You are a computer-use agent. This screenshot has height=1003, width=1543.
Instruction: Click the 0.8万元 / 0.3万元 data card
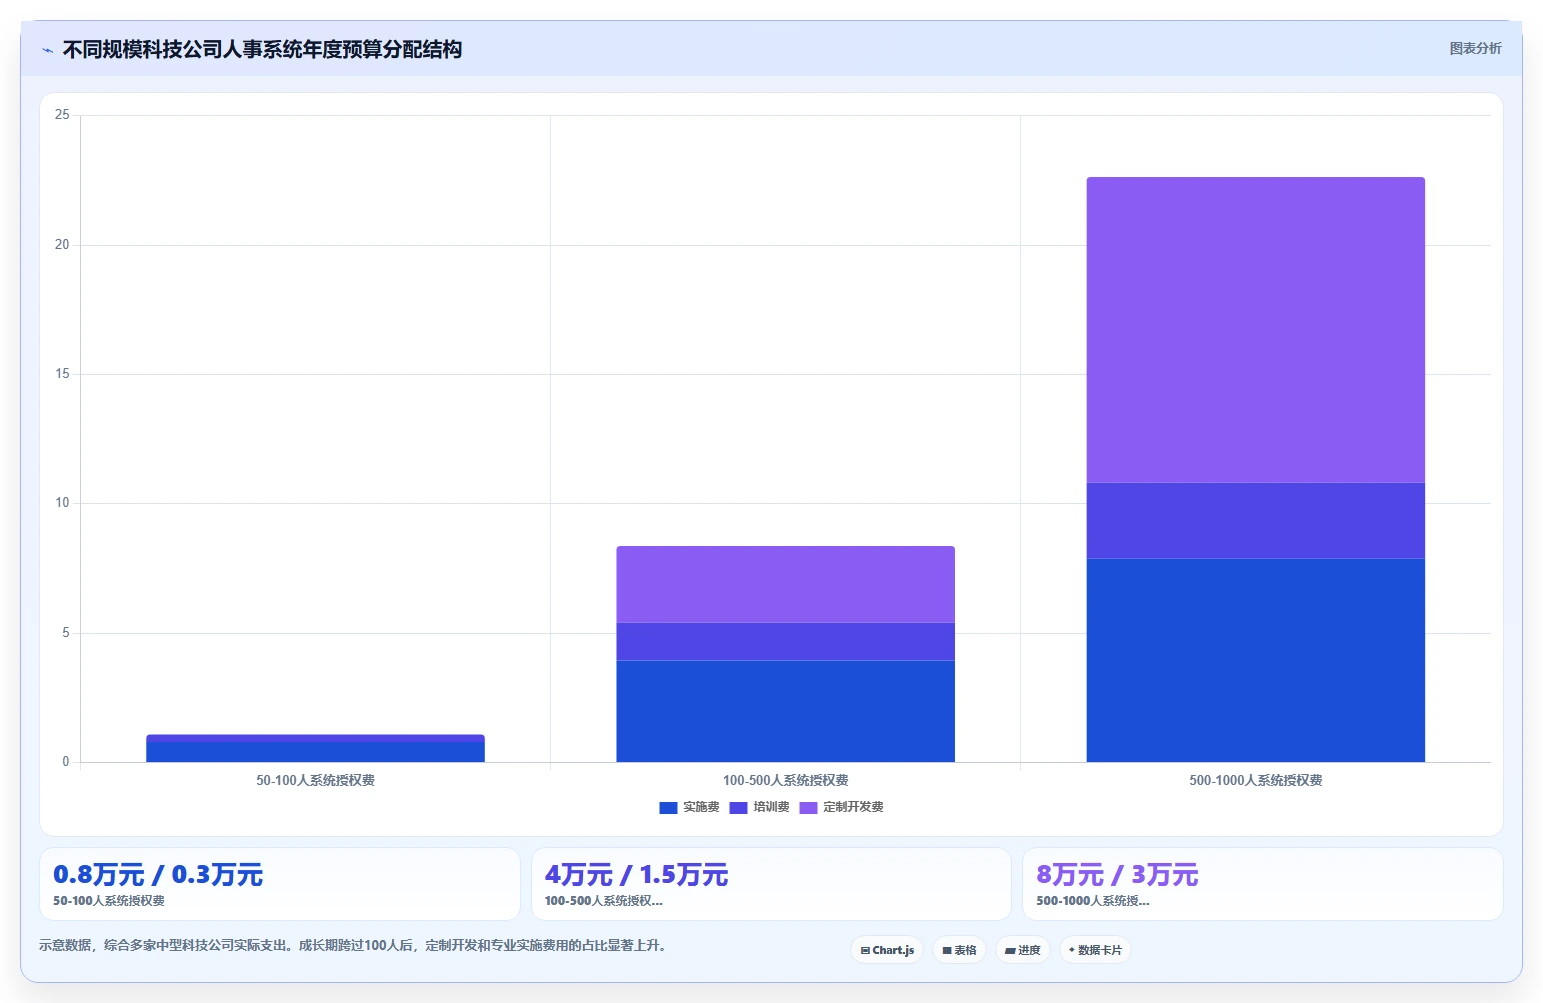coord(280,884)
